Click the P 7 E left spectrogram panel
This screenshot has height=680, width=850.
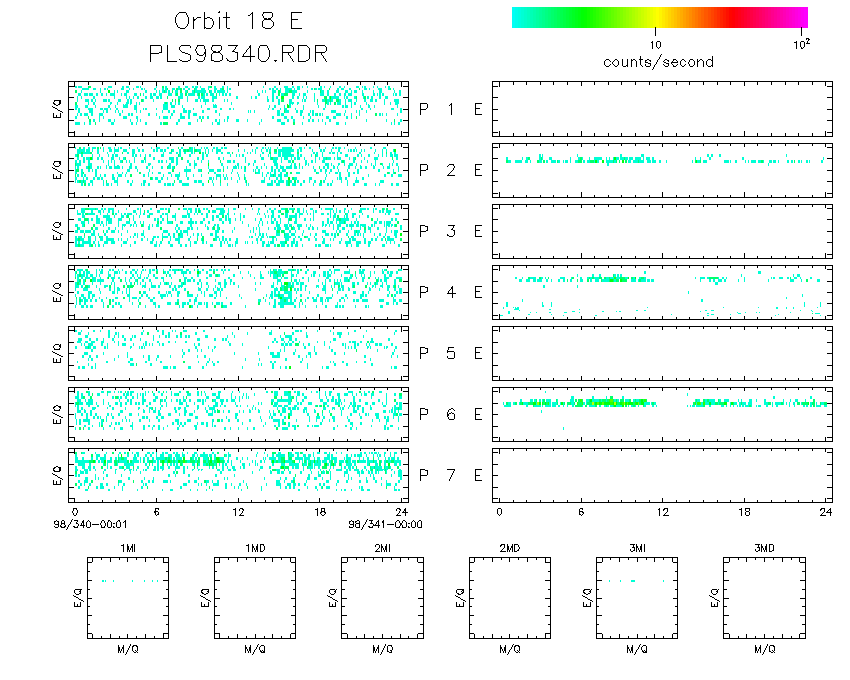[x=239, y=476]
